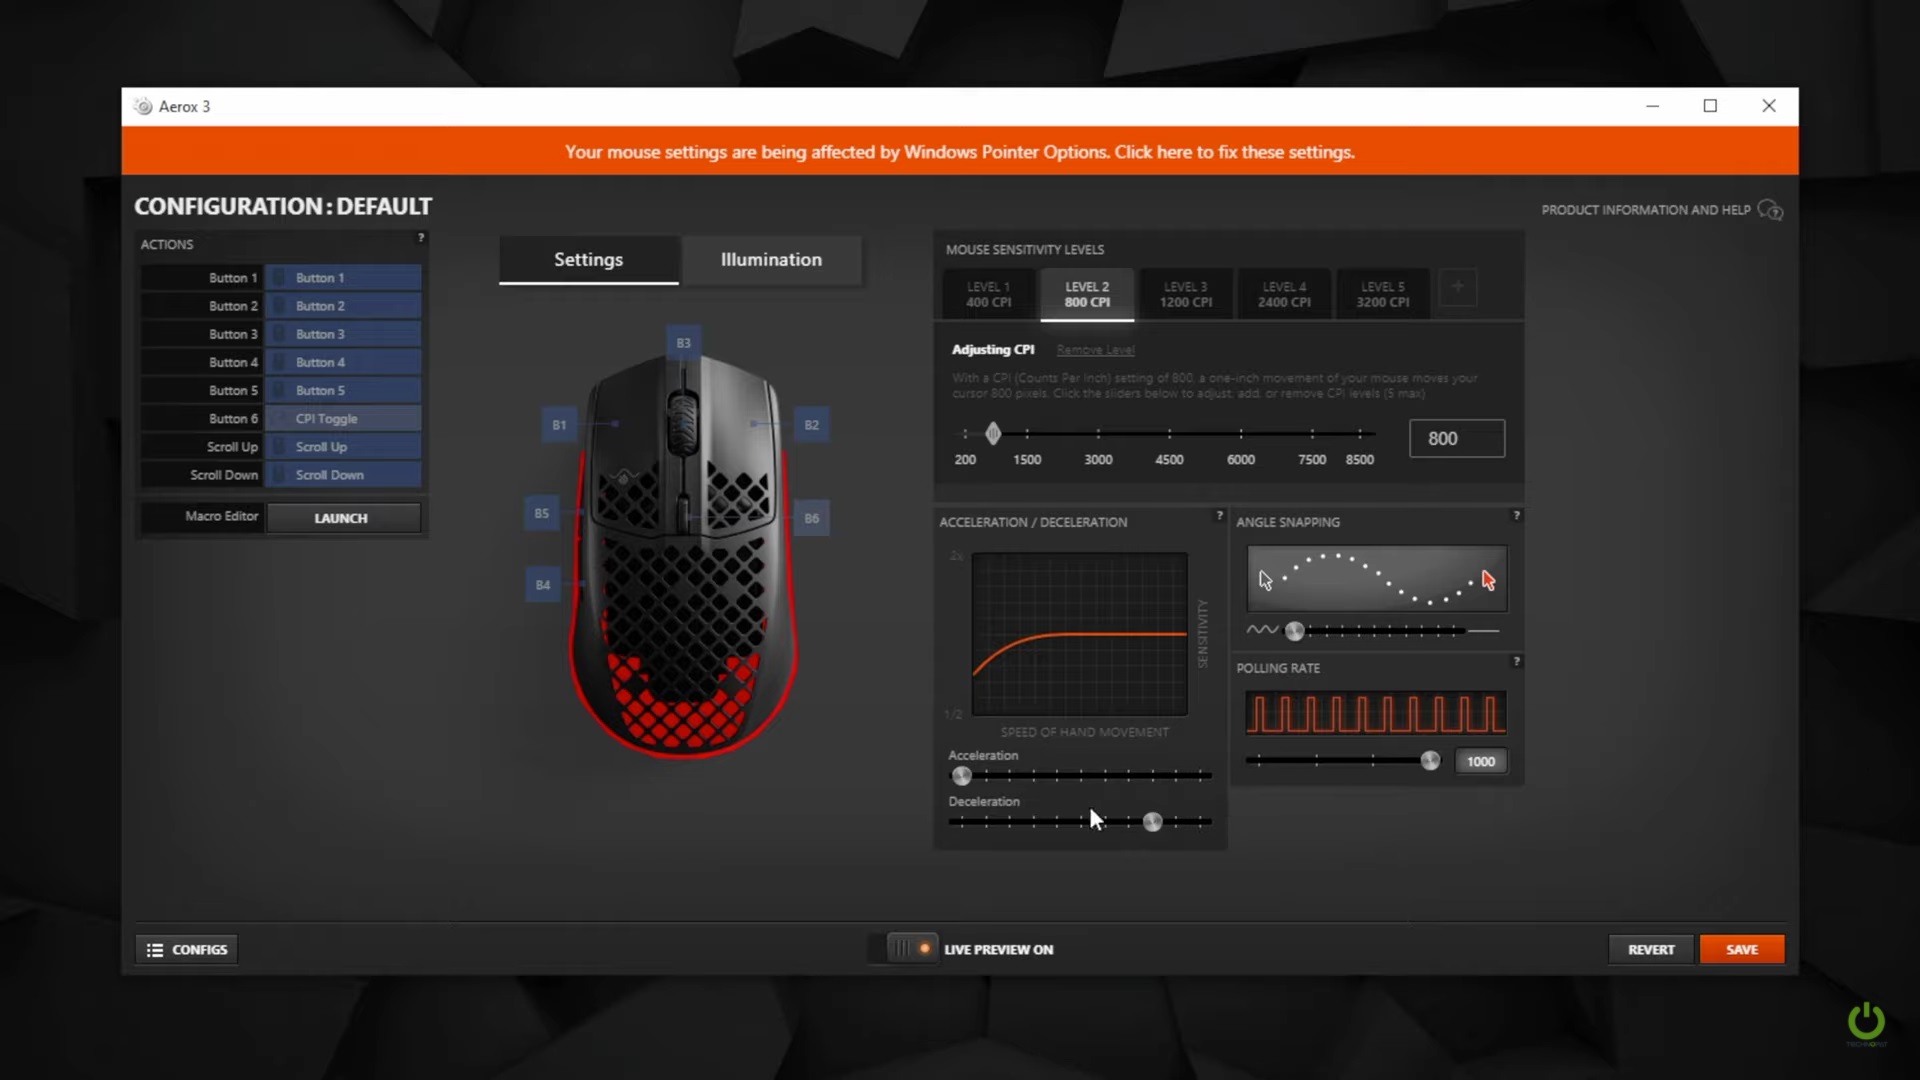Click the orange Save button
Screen dimensions: 1920x1080
click(x=1741, y=949)
